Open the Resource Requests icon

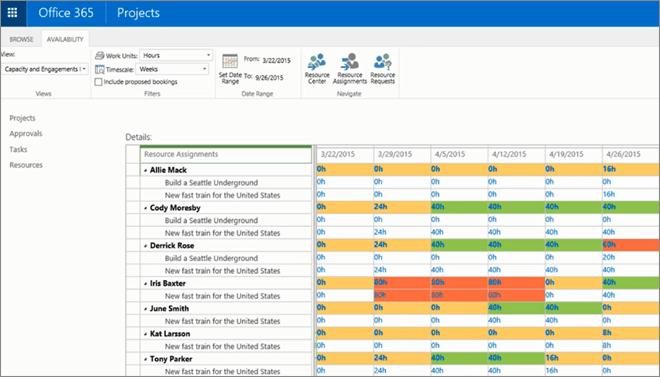(383, 62)
